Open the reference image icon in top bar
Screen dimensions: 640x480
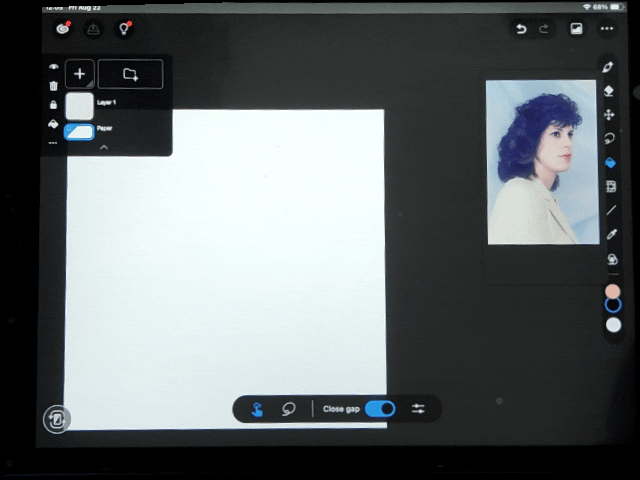576,29
